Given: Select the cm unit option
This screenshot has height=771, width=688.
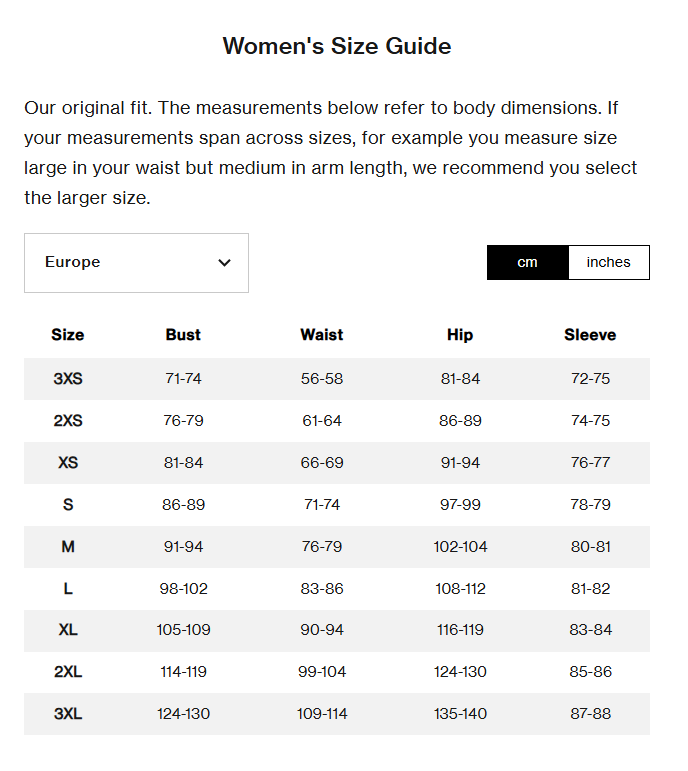Looking at the screenshot, I should coord(528,262).
